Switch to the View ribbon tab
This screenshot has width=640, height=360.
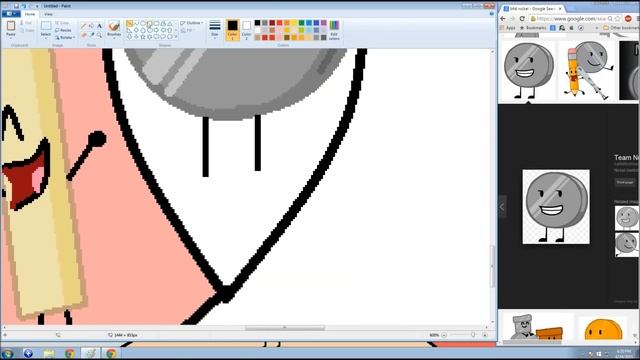point(48,14)
